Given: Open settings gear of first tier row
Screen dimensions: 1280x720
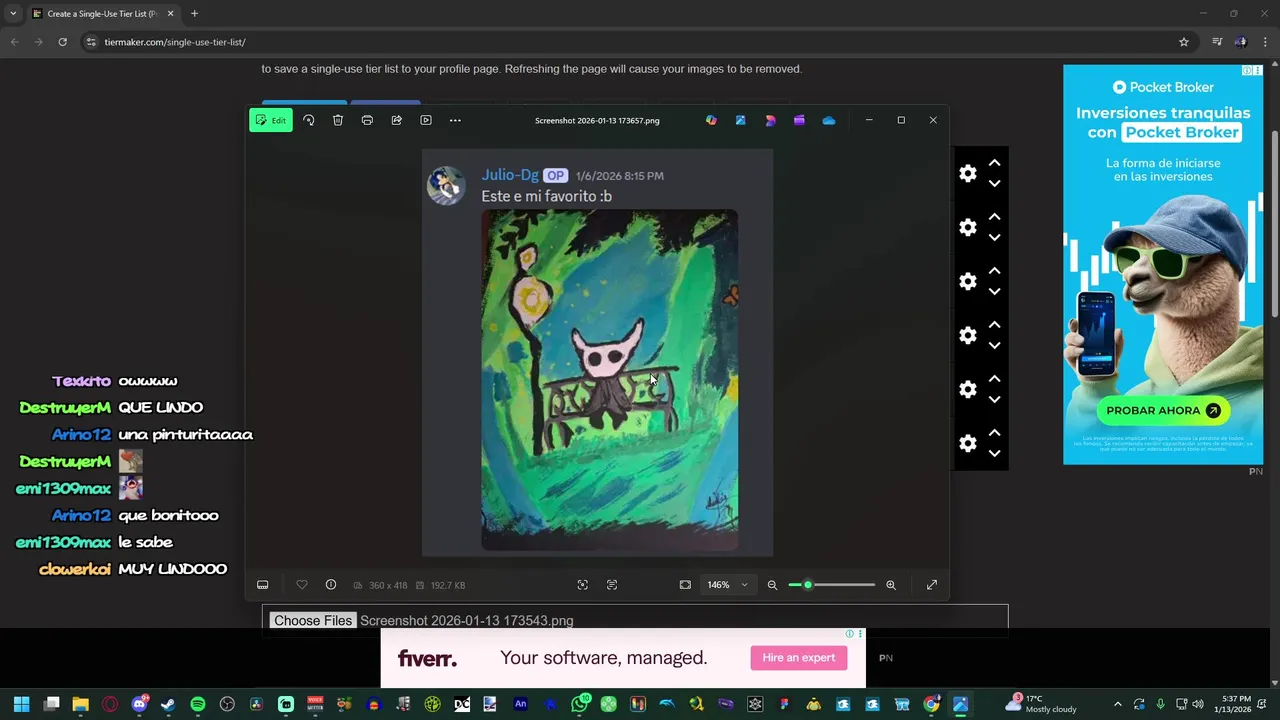Looking at the screenshot, I should 968,173.
